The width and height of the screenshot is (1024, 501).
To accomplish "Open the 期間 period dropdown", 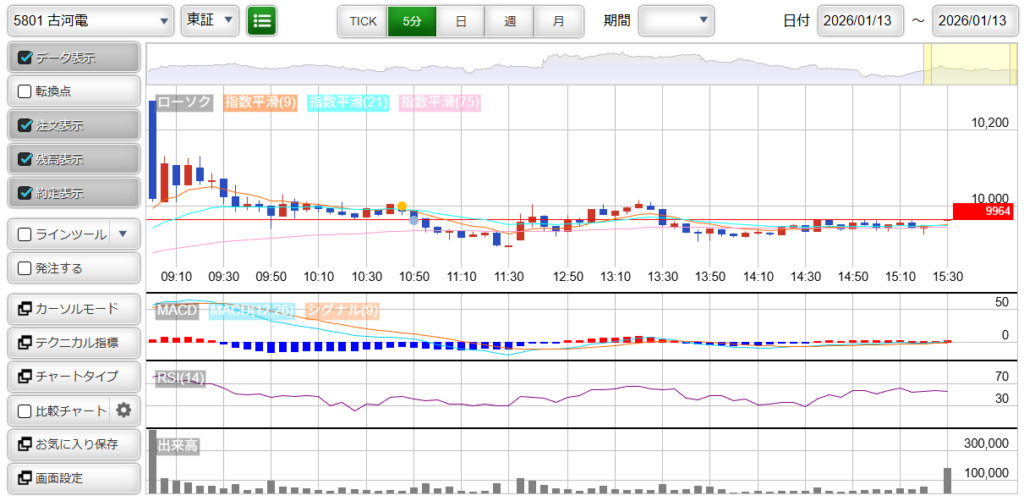I will pos(677,20).
